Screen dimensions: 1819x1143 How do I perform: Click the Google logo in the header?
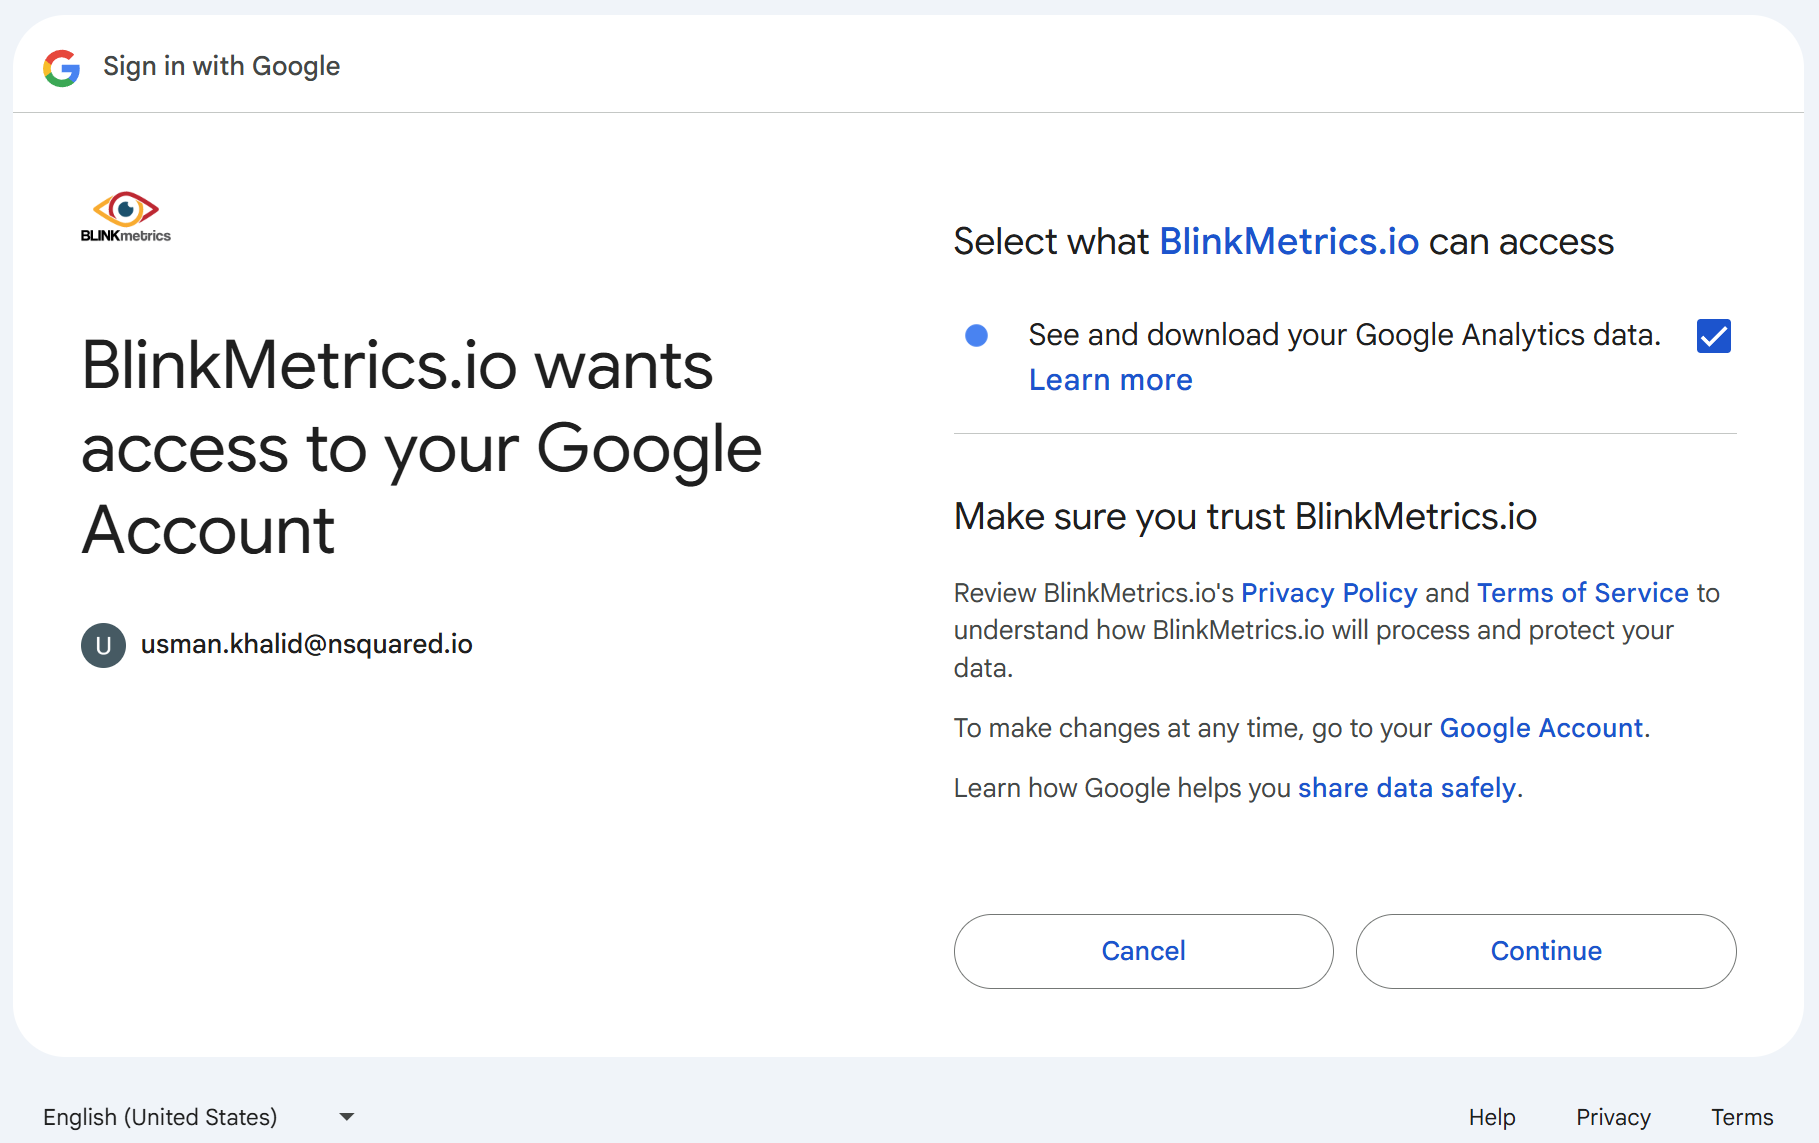click(x=61, y=67)
